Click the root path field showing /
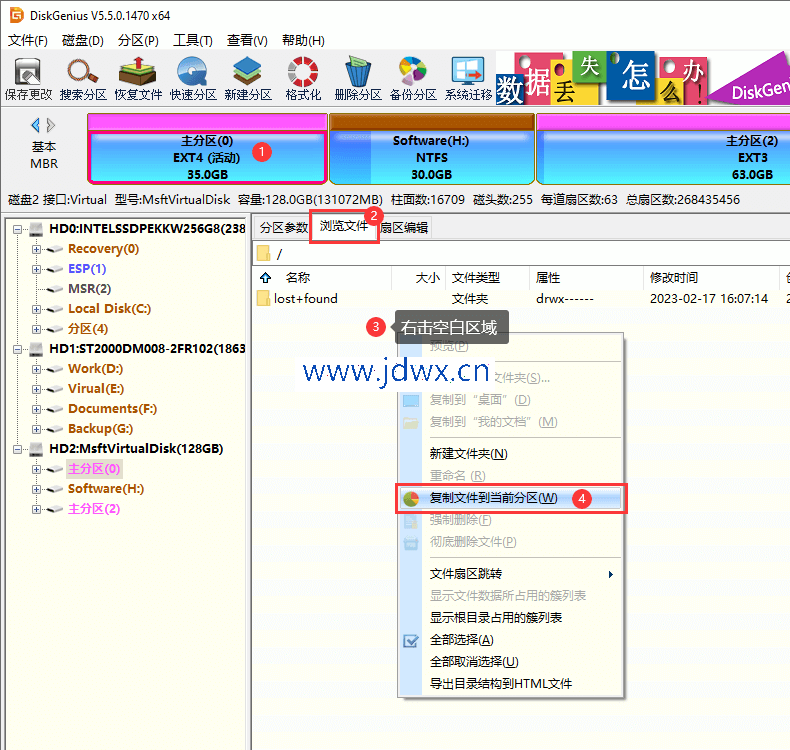 tap(521, 253)
